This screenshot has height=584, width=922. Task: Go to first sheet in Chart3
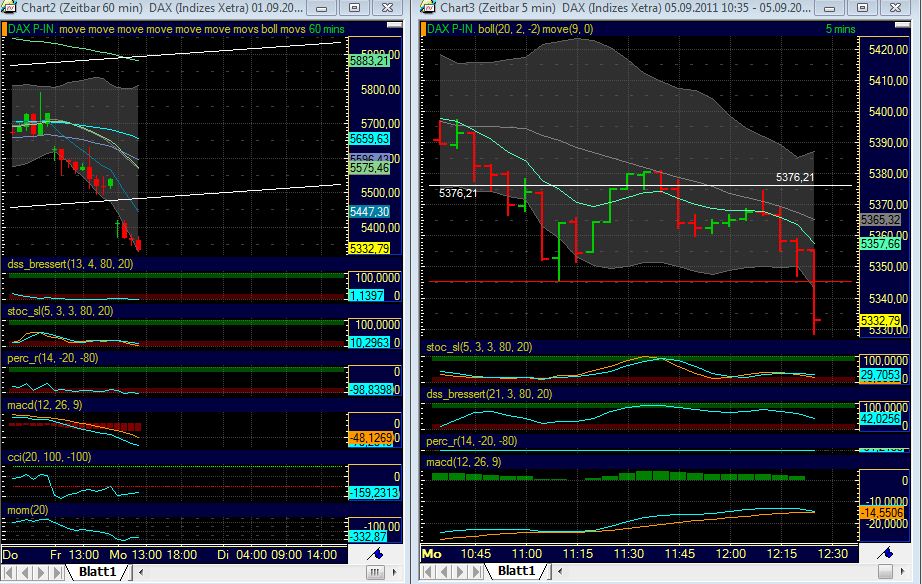click(x=428, y=572)
